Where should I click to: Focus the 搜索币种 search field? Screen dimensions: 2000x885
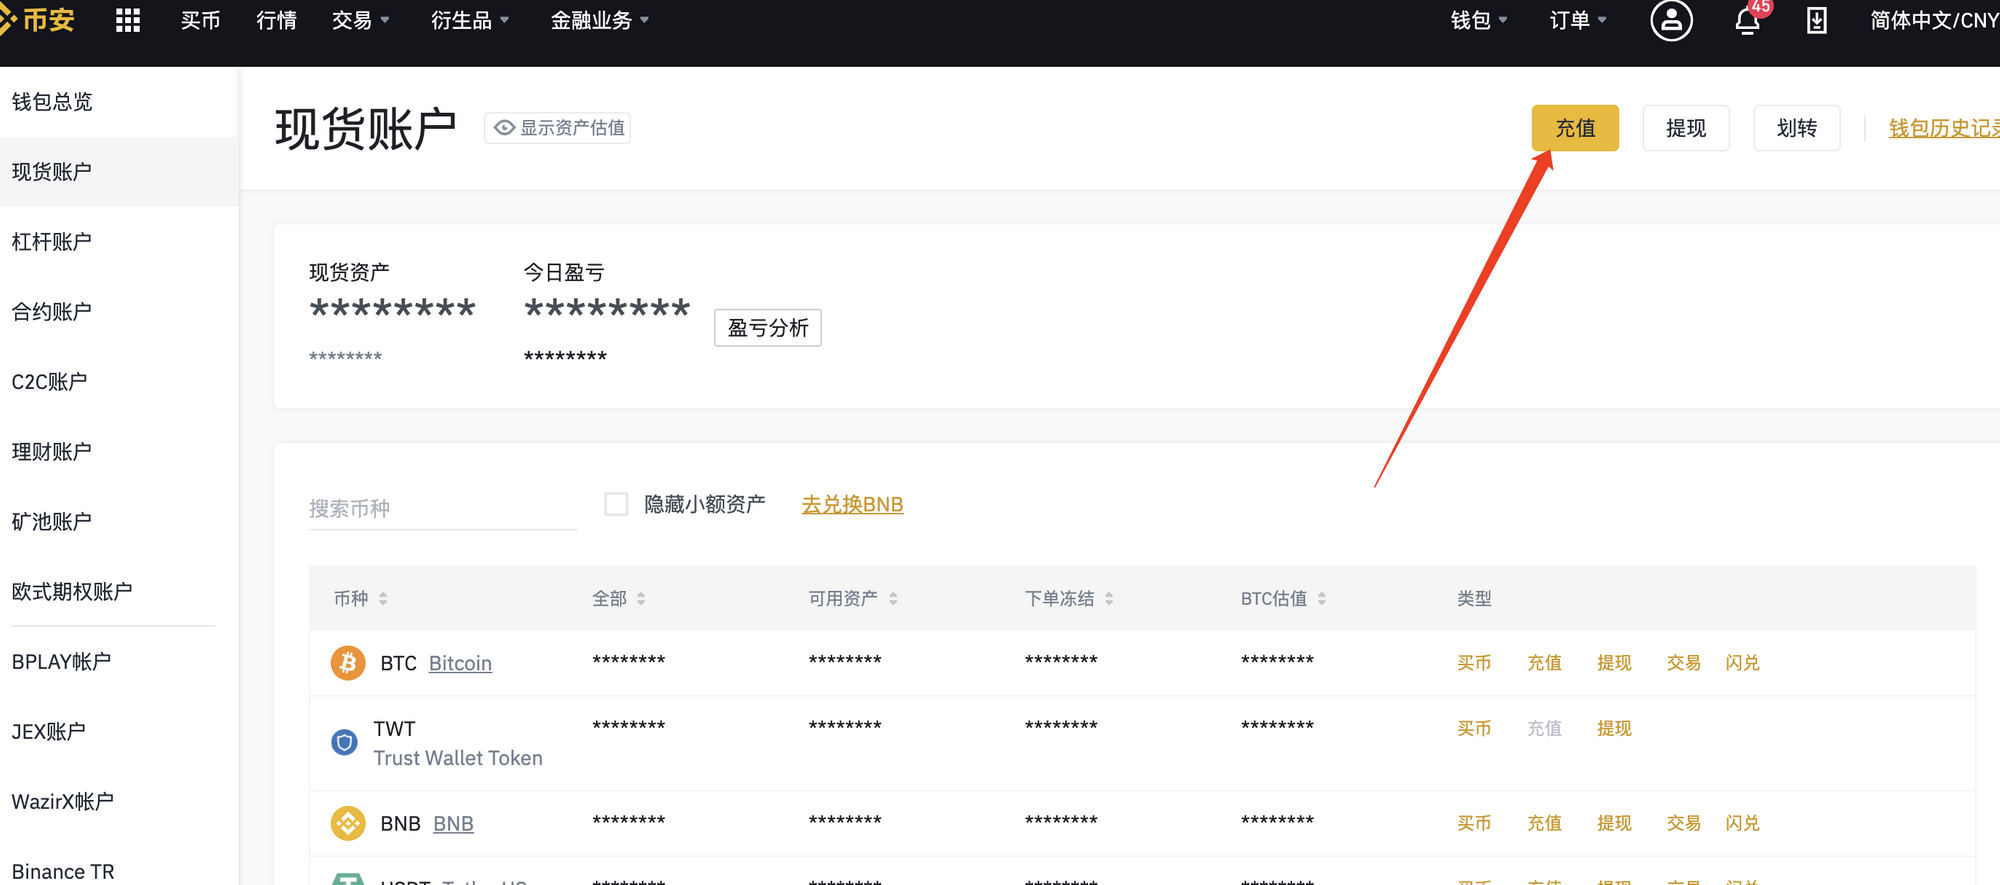[442, 508]
